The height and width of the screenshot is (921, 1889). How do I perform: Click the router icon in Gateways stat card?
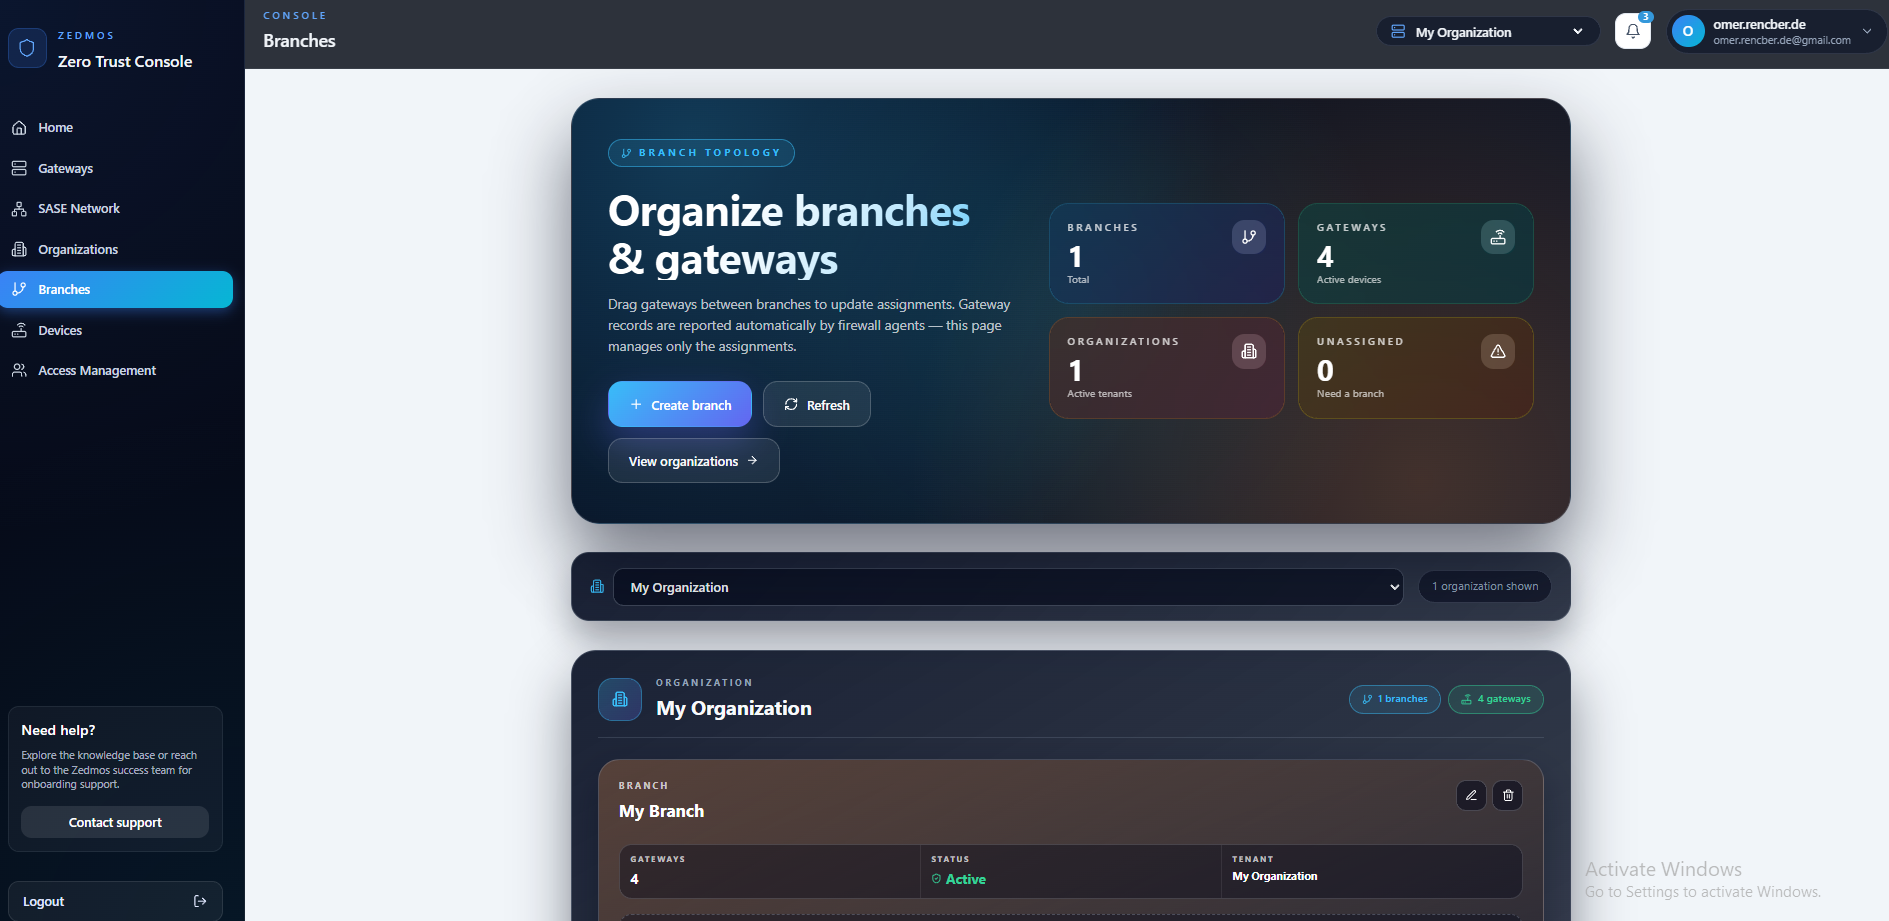(x=1498, y=237)
